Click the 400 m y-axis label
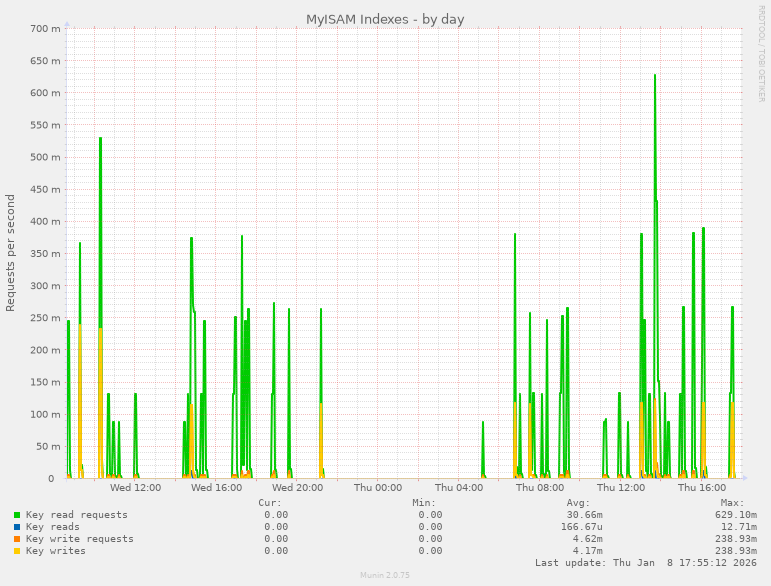This screenshot has height=586, width=771. [x=45, y=222]
